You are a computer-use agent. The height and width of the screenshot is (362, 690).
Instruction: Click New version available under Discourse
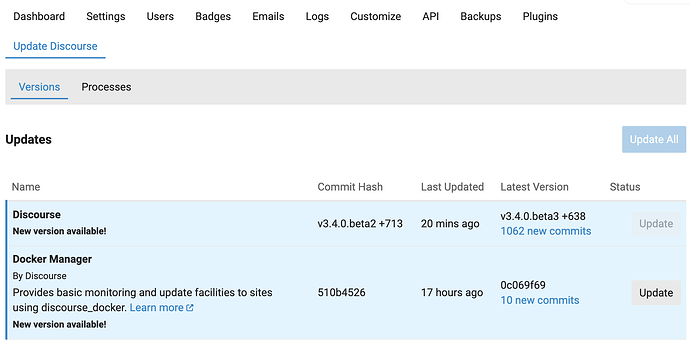click(x=59, y=231)
